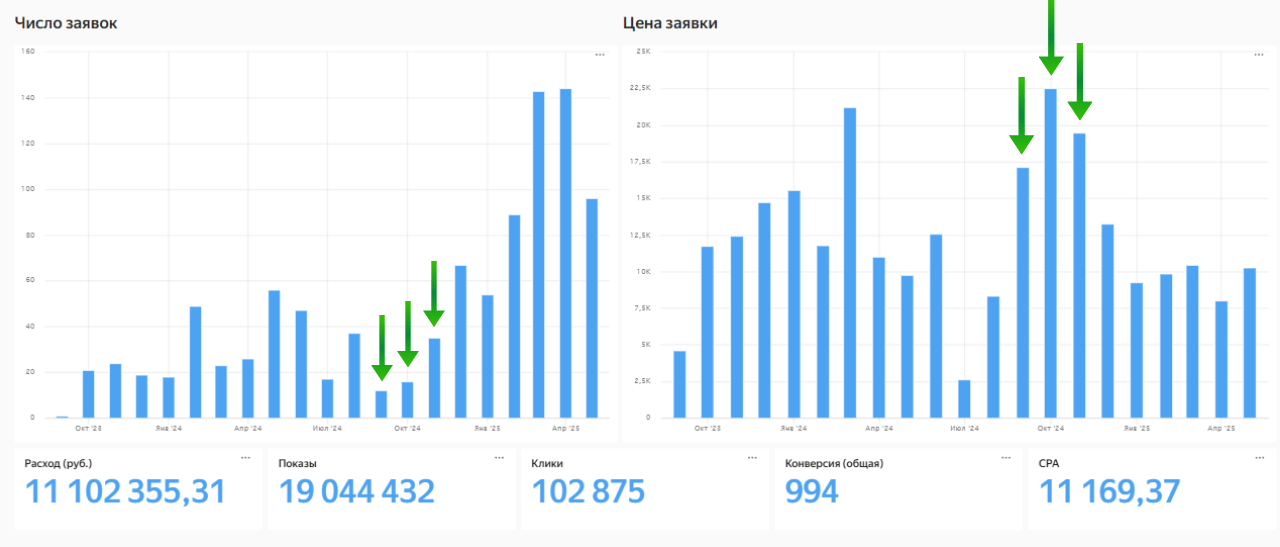Image resolution: width=1280 pixels, height=547 pixels.
Task: Click the 140 tick on Число заявок axis
Action: [28, 97]
